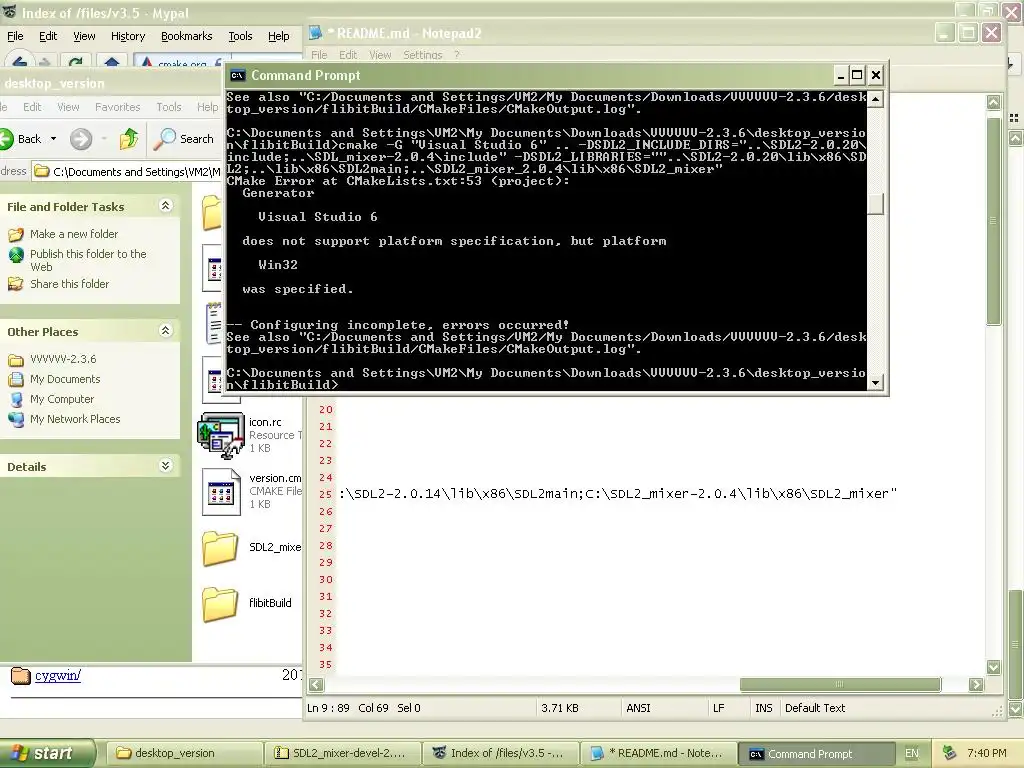This screenshot has height=768, width=1024.
Task: Click Ln 9 : 89 status bar entry
Action: [329, 708]
